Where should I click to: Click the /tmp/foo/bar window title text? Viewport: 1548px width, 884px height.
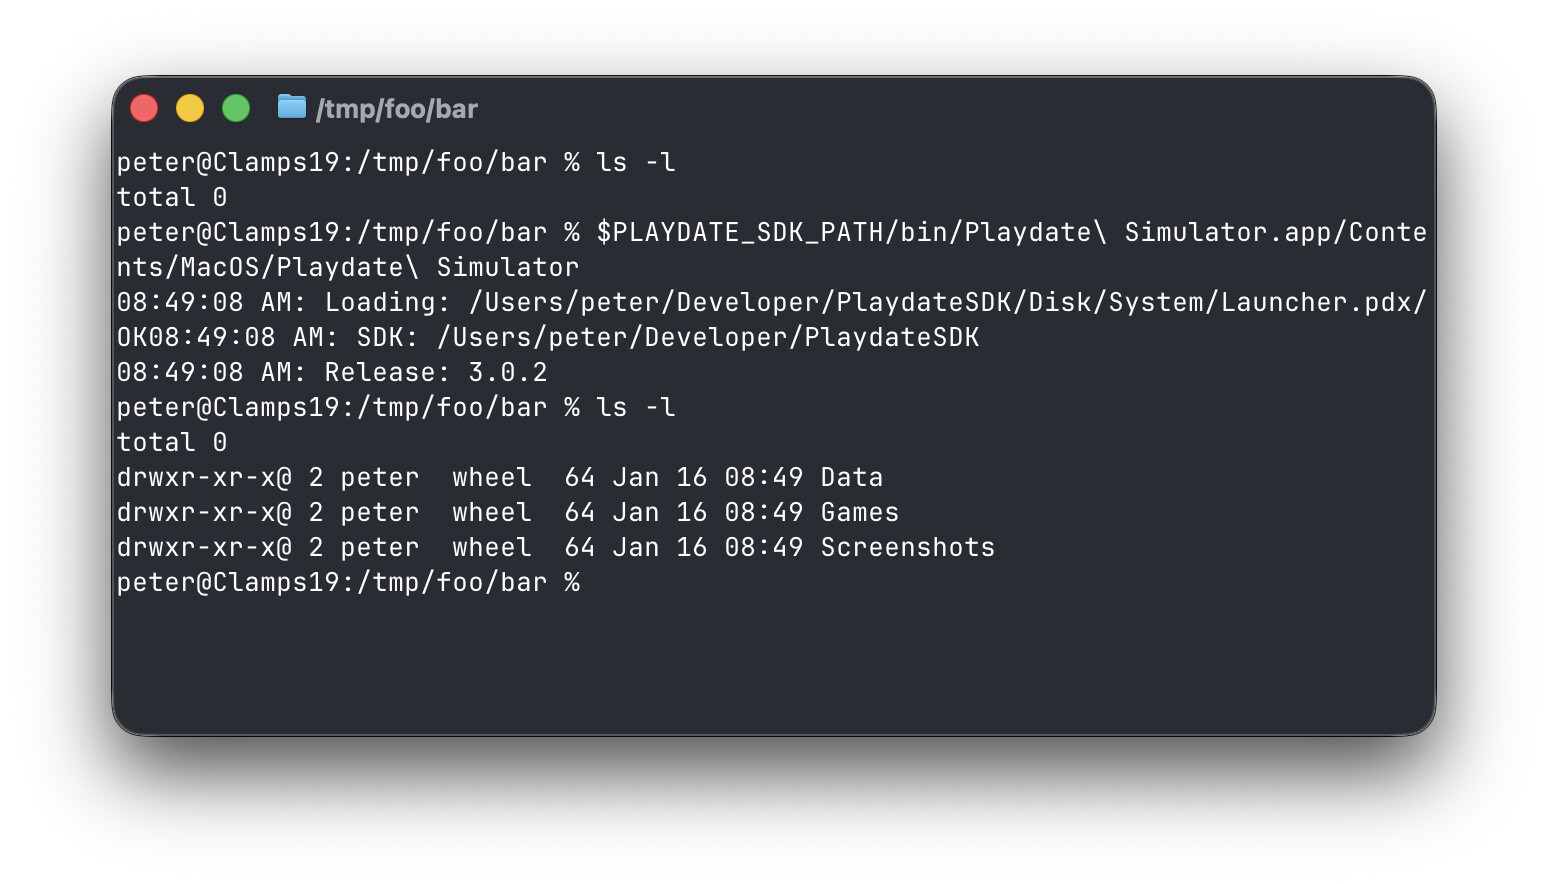397,109
